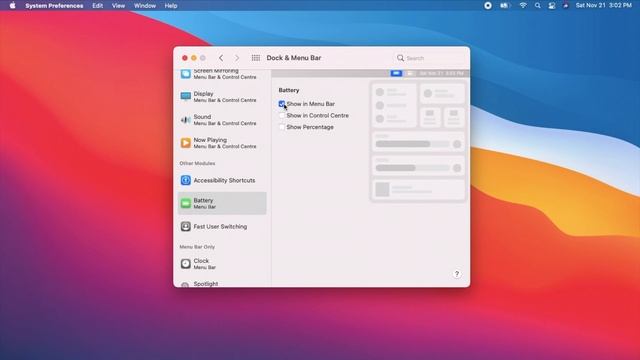Screen dimensions: 640x360
Task: Click the screen recording status icon
Action: click(488, 6)
